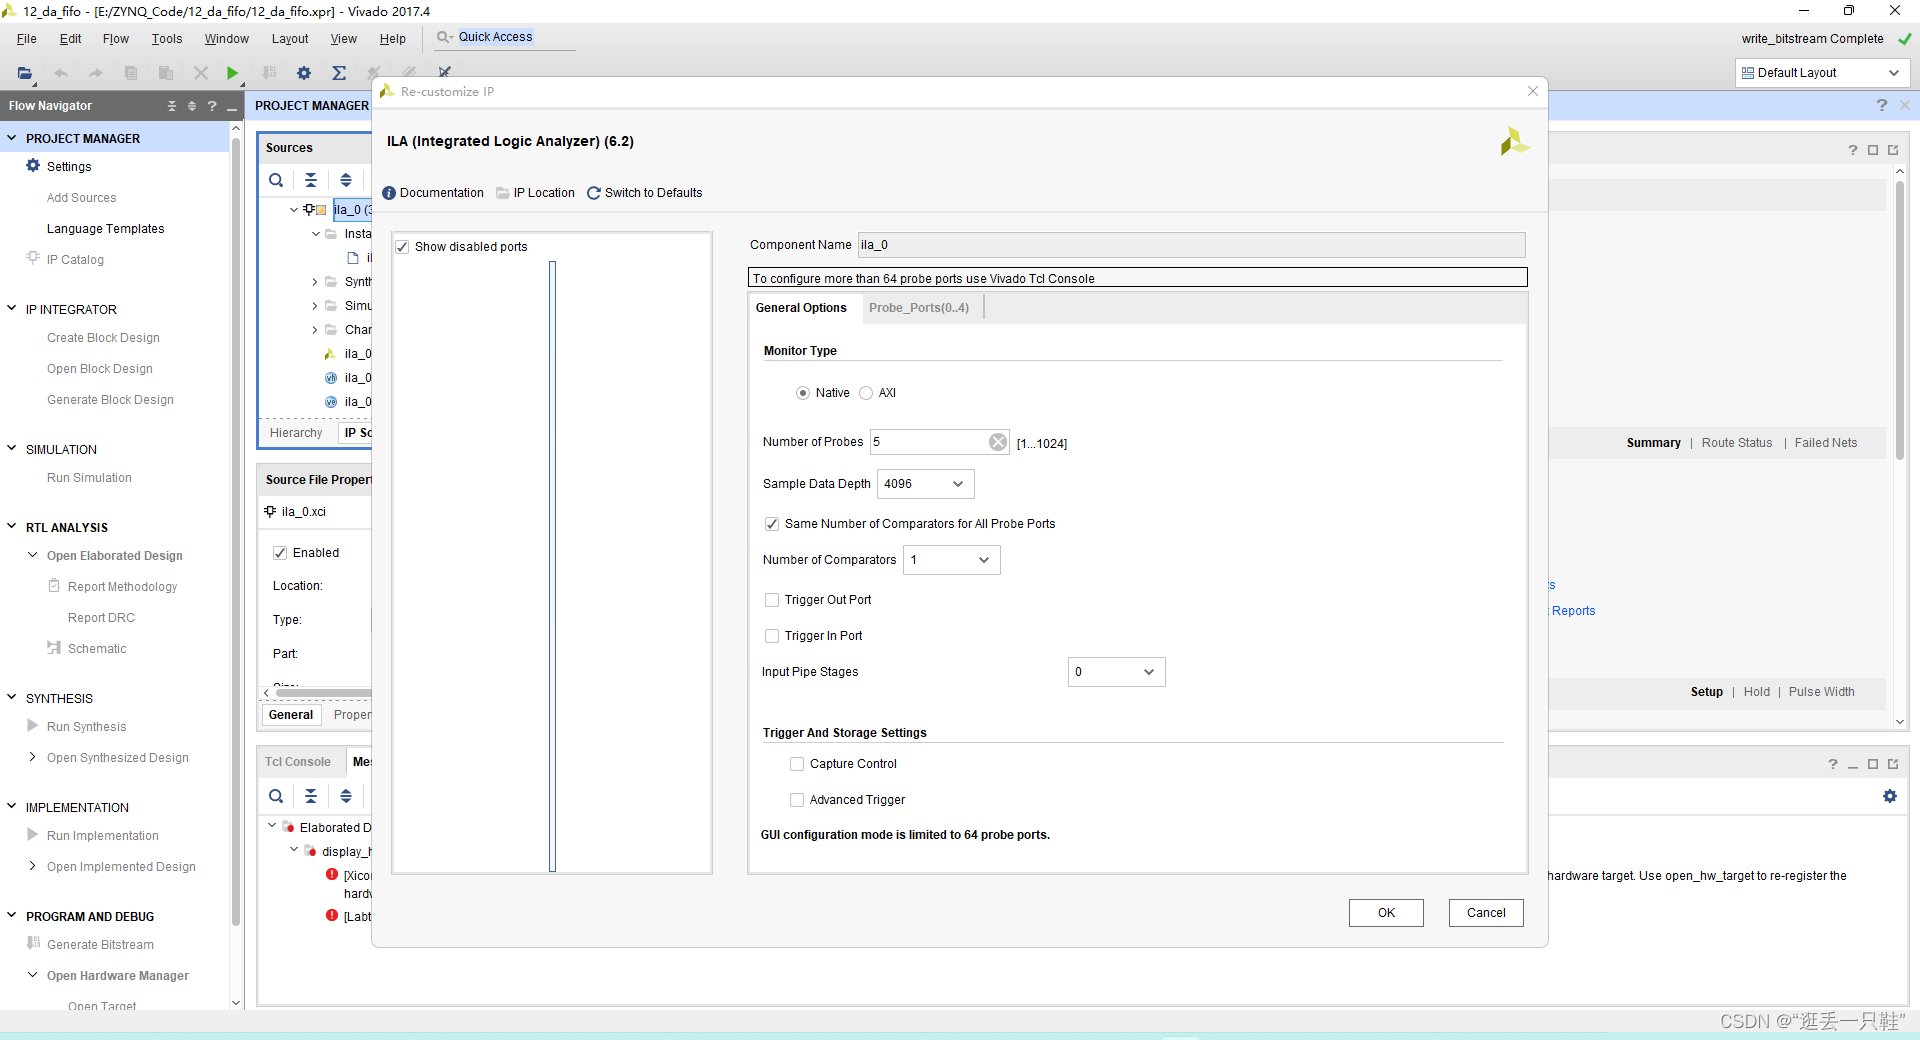Screen dimensions: 1920x1040
Task: Switch to the Probe_Ports(0..4) tab
Action: point(918,308)
